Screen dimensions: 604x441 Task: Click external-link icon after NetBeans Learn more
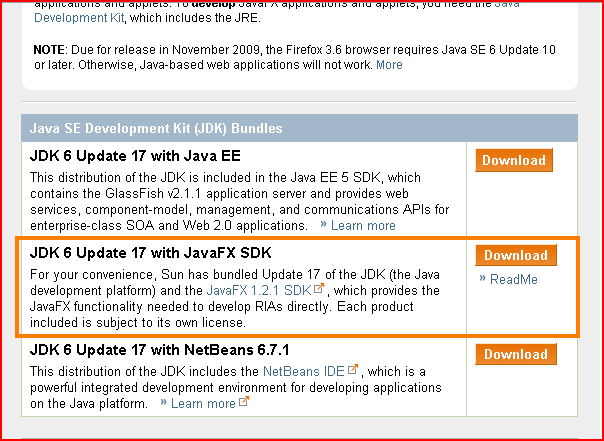244,403
